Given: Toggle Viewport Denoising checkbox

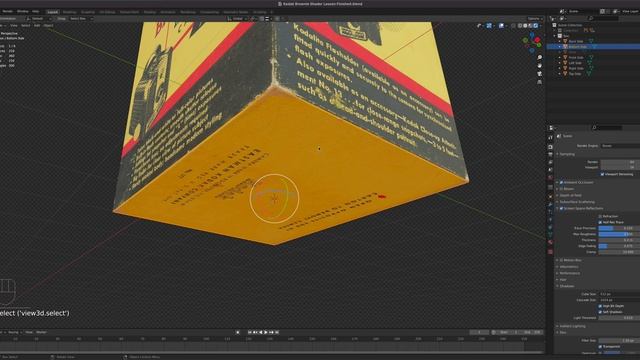Looking at the screenshot, I should (602, 174).
